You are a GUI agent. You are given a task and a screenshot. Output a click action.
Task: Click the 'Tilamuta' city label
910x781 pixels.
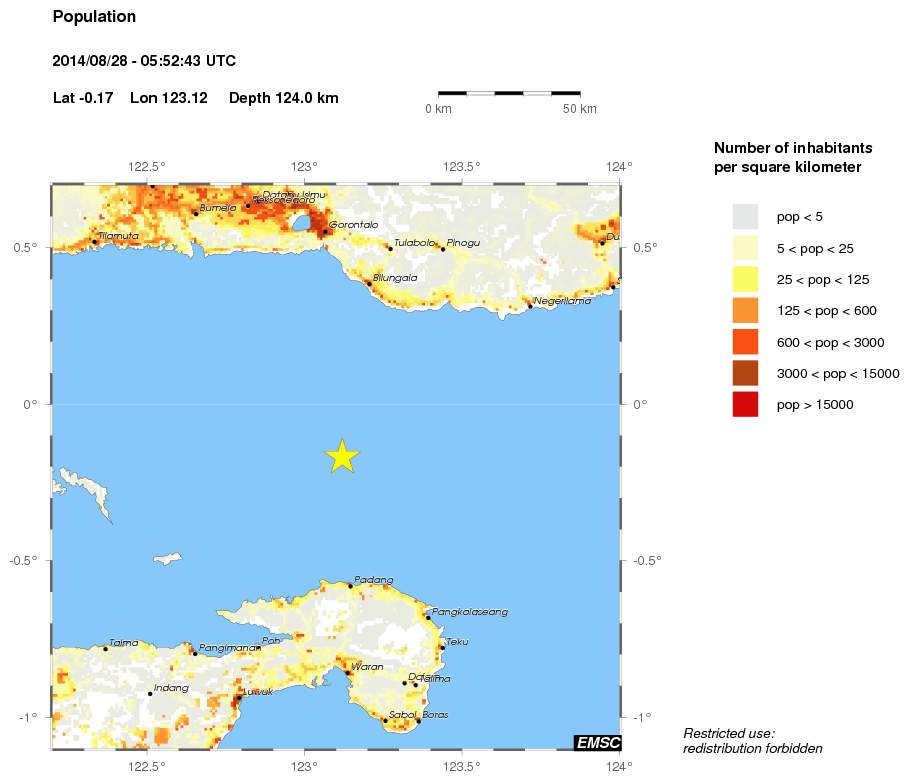click(x=118, y=236)
